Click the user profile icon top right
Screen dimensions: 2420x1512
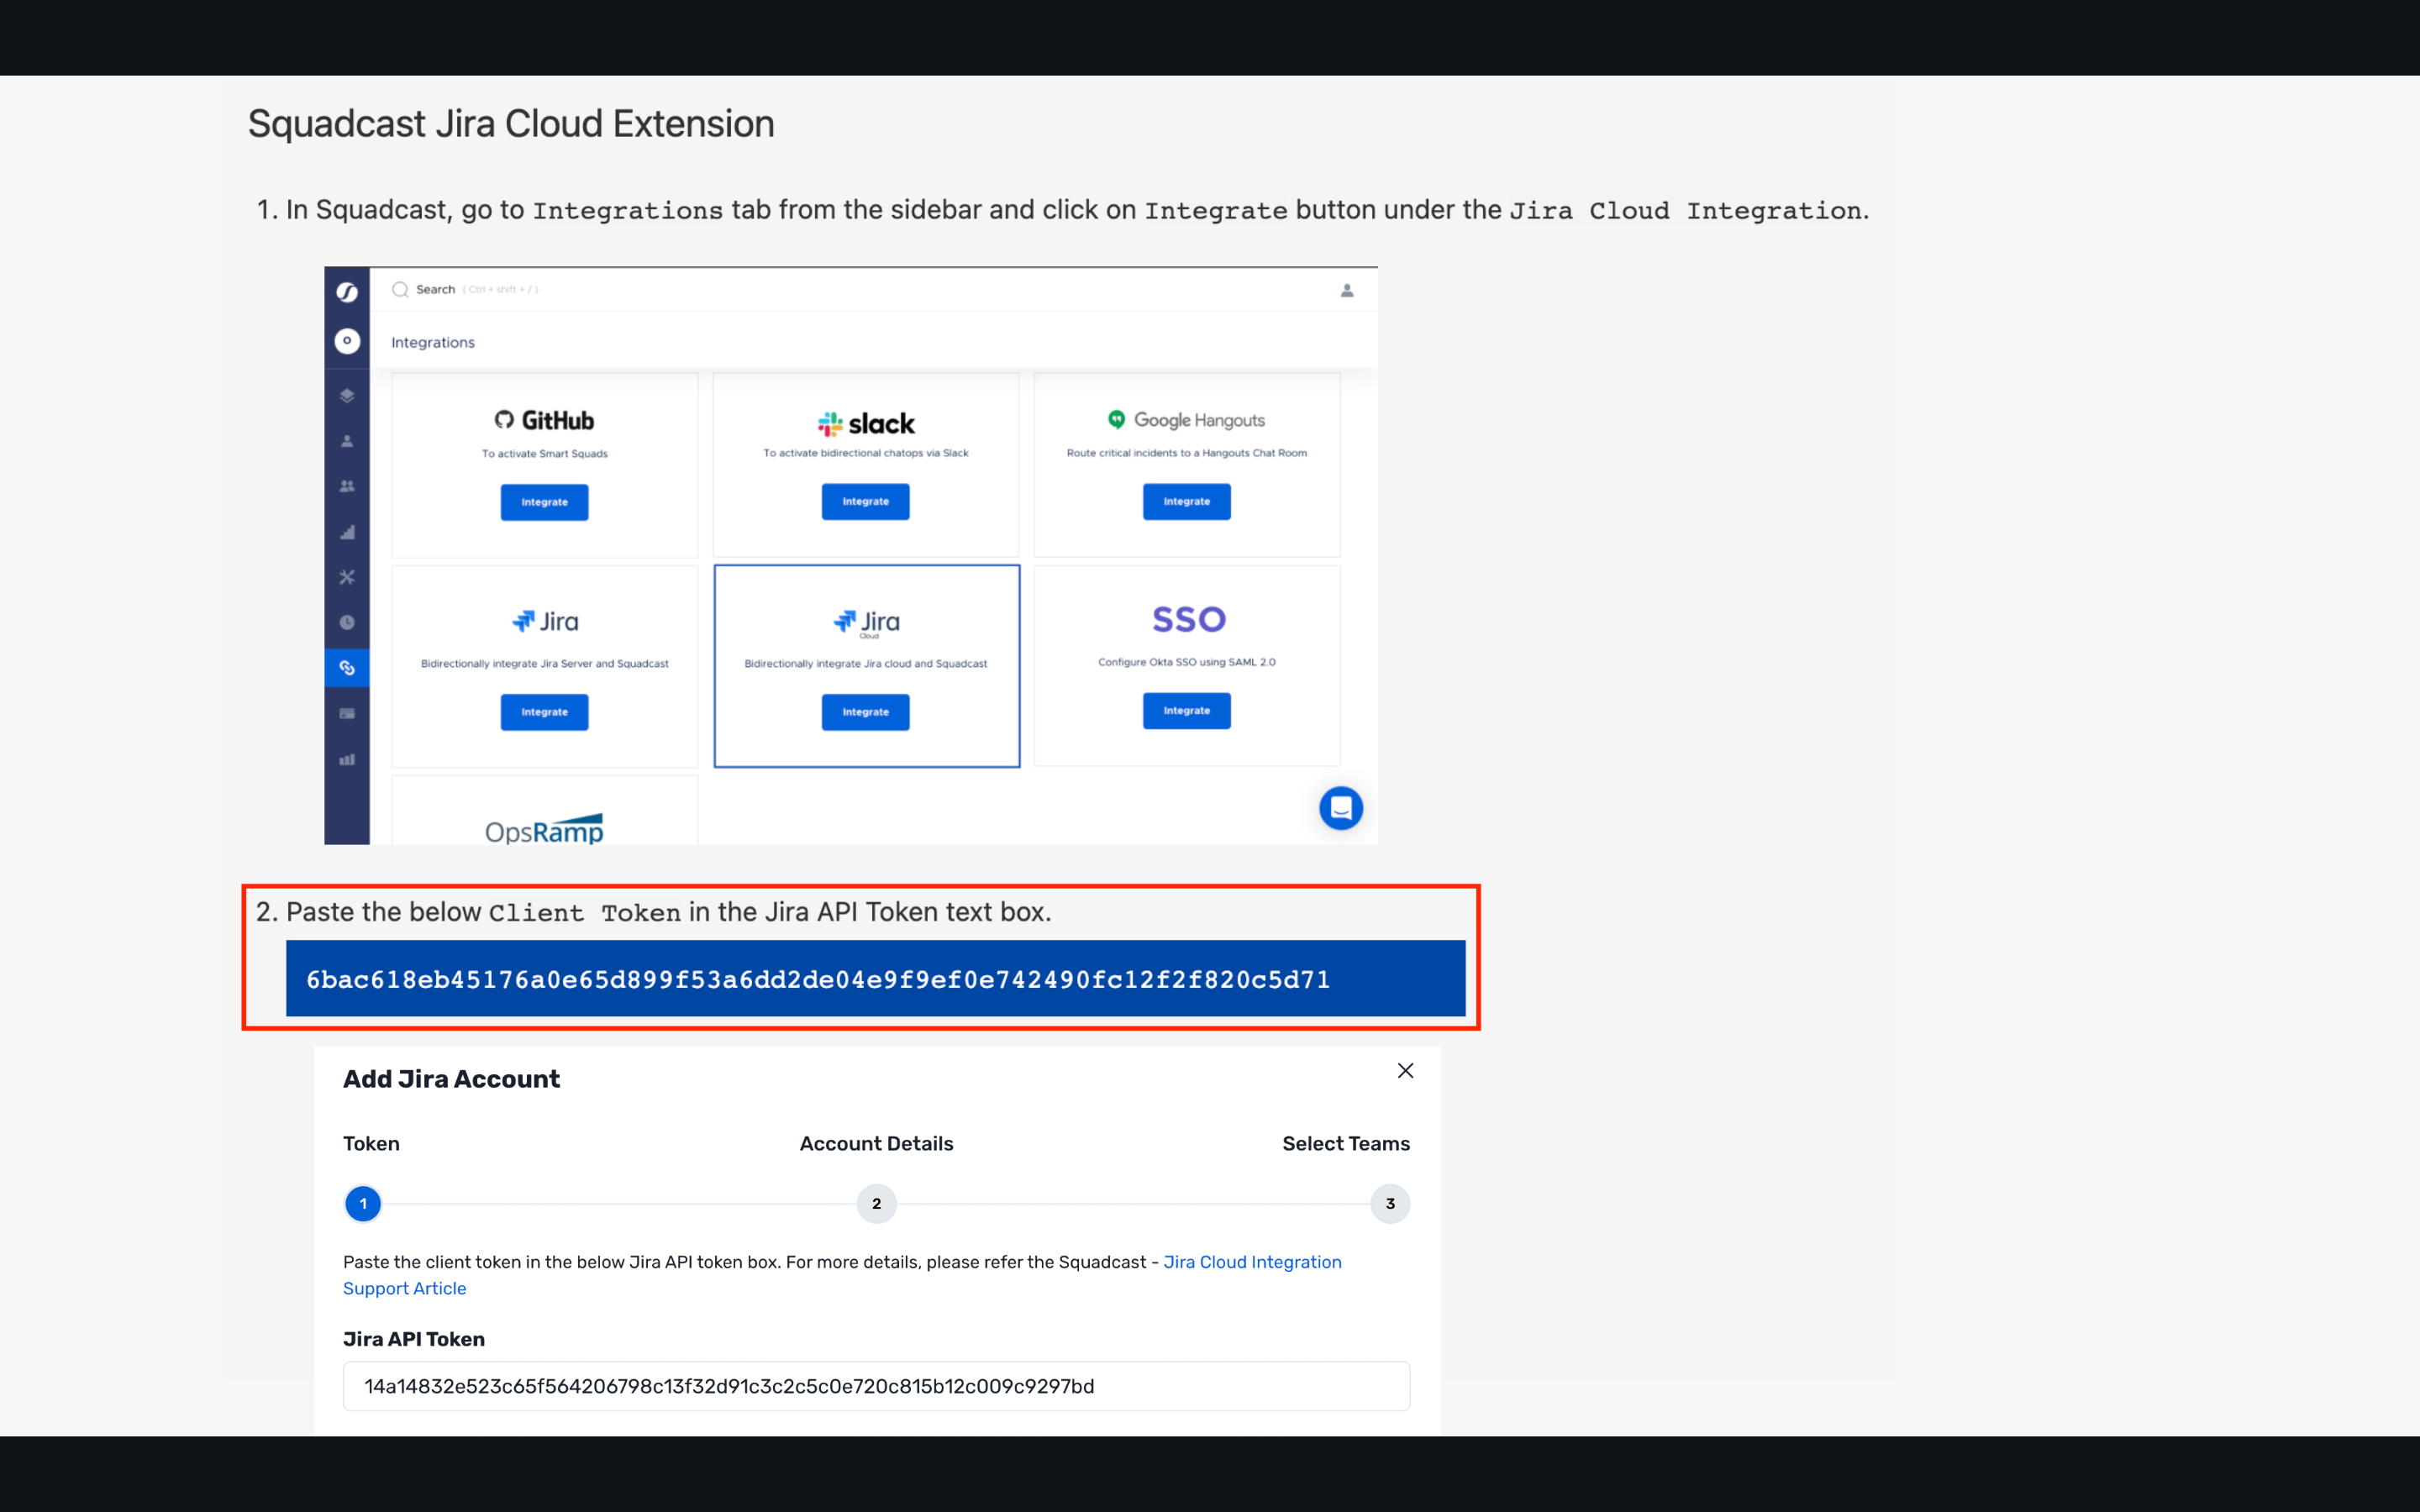(1346, 290)
